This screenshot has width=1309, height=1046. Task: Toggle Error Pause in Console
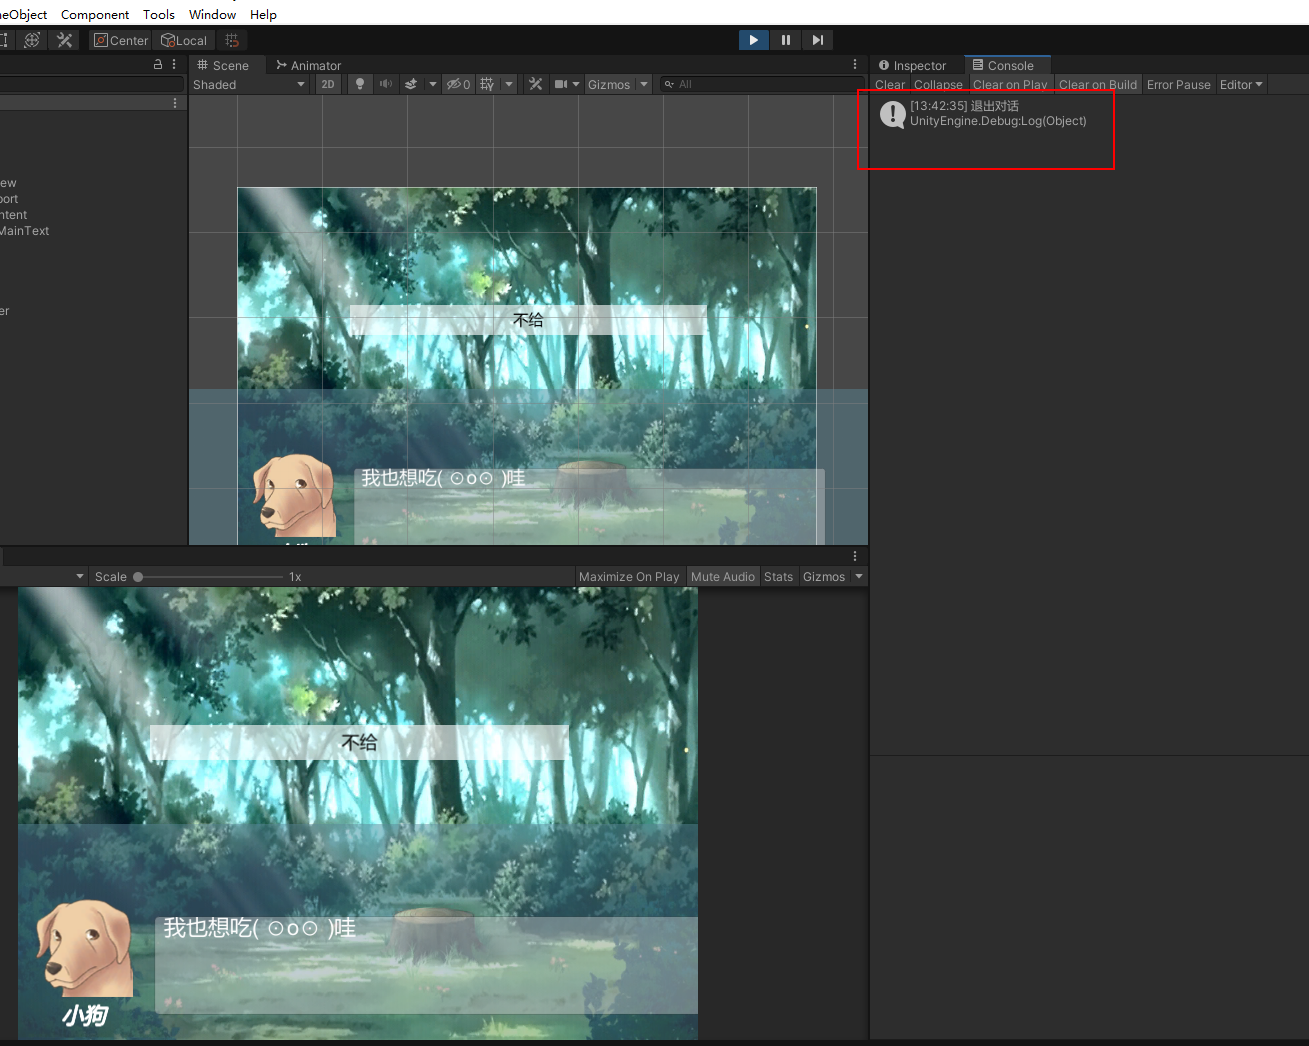coord(1179,85)
